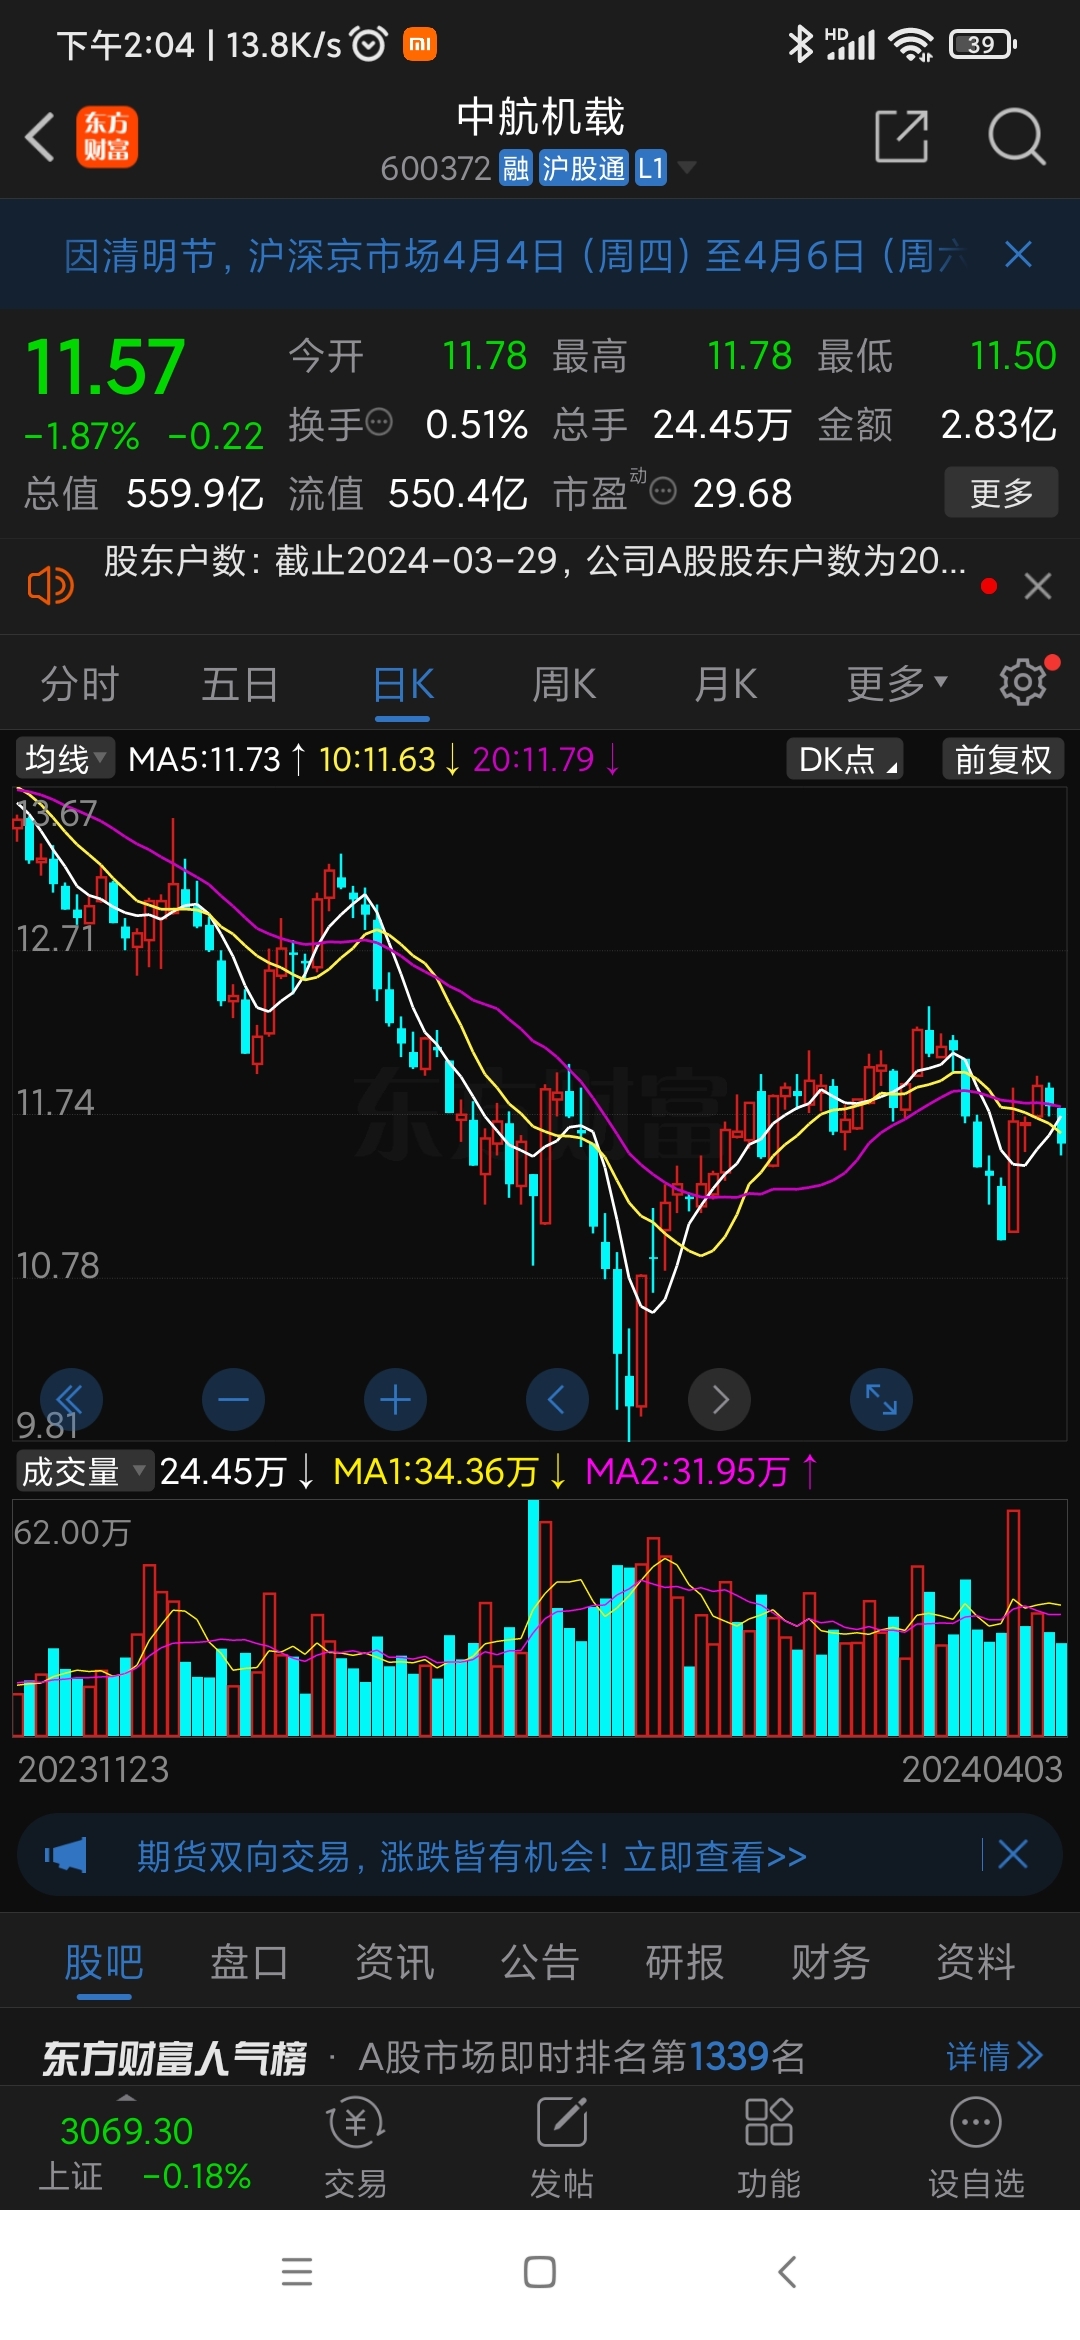Tap the 更多 button for more quote data
Screen dimensions: 1080x2340
pyautogui.click(x=1001, y=492)
